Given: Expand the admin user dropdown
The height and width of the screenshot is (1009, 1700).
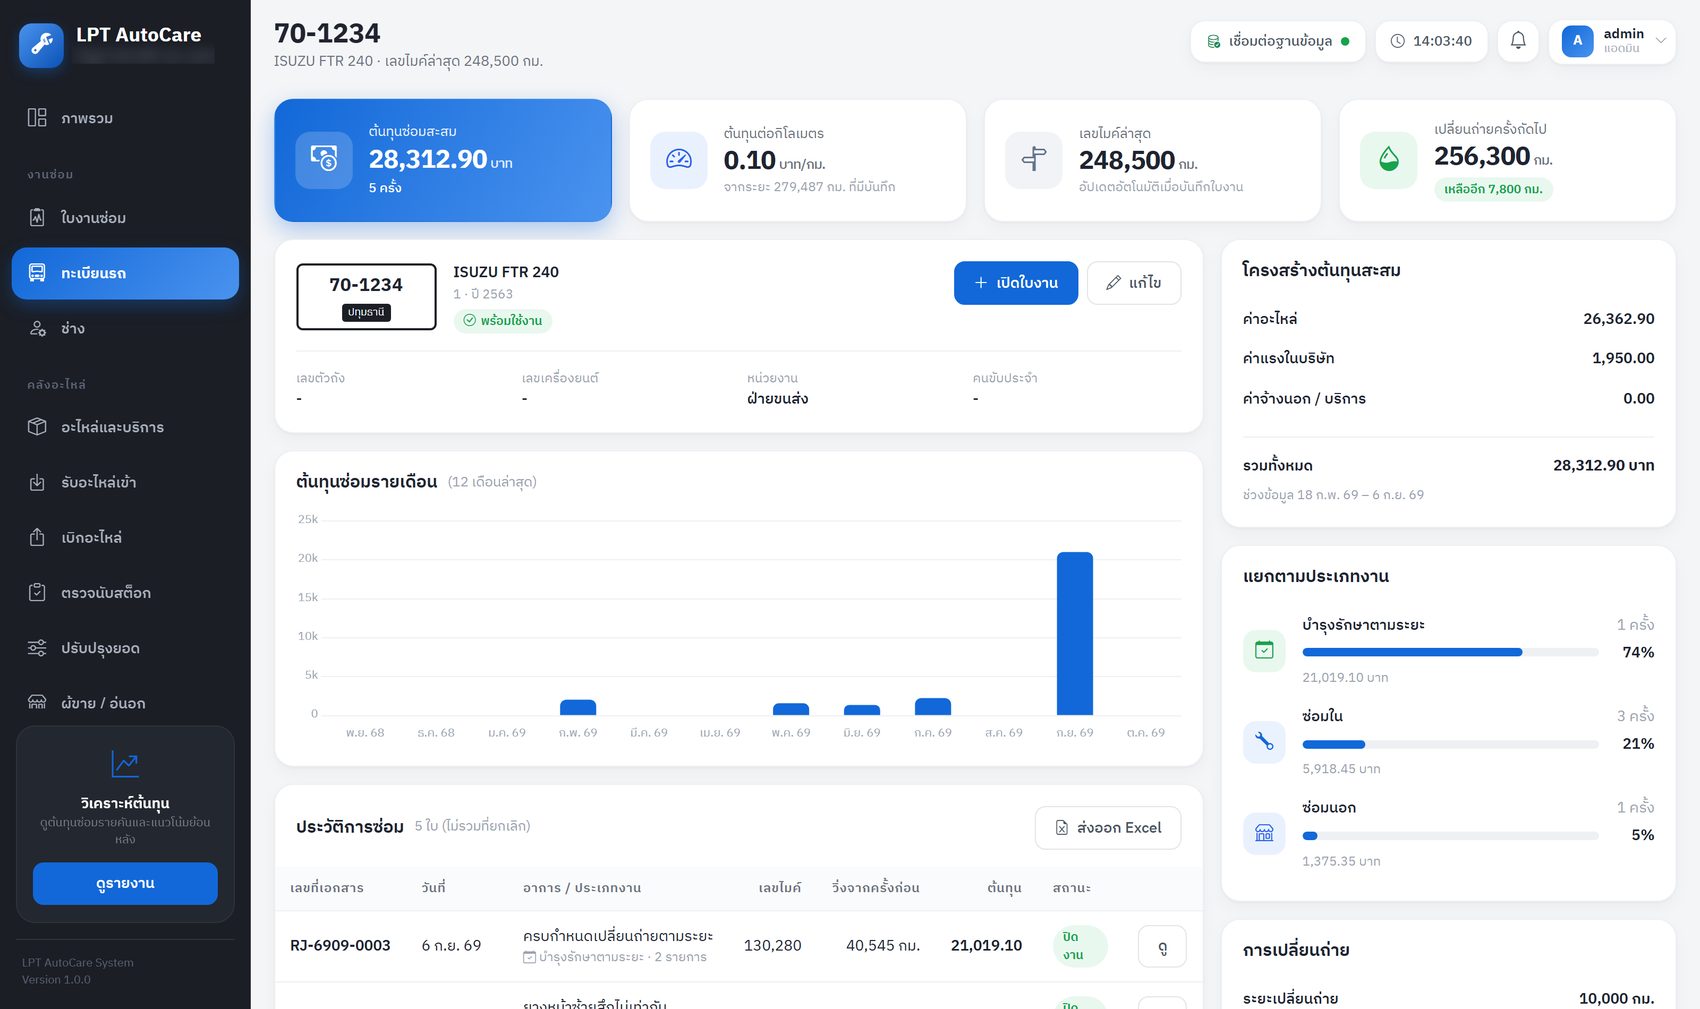Looking at the screenshot, I should 1661,41.
